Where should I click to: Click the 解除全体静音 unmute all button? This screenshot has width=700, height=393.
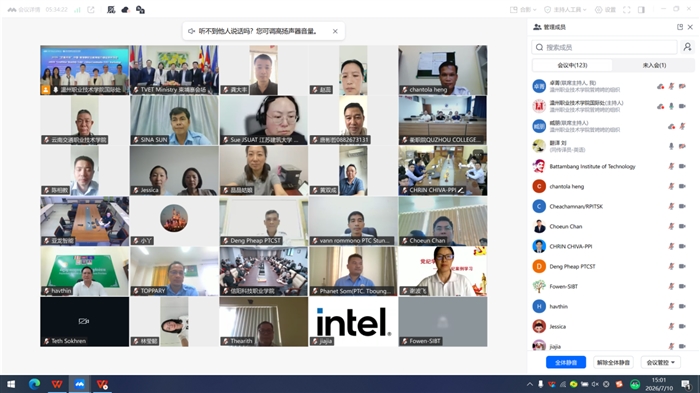pos(613,362)
